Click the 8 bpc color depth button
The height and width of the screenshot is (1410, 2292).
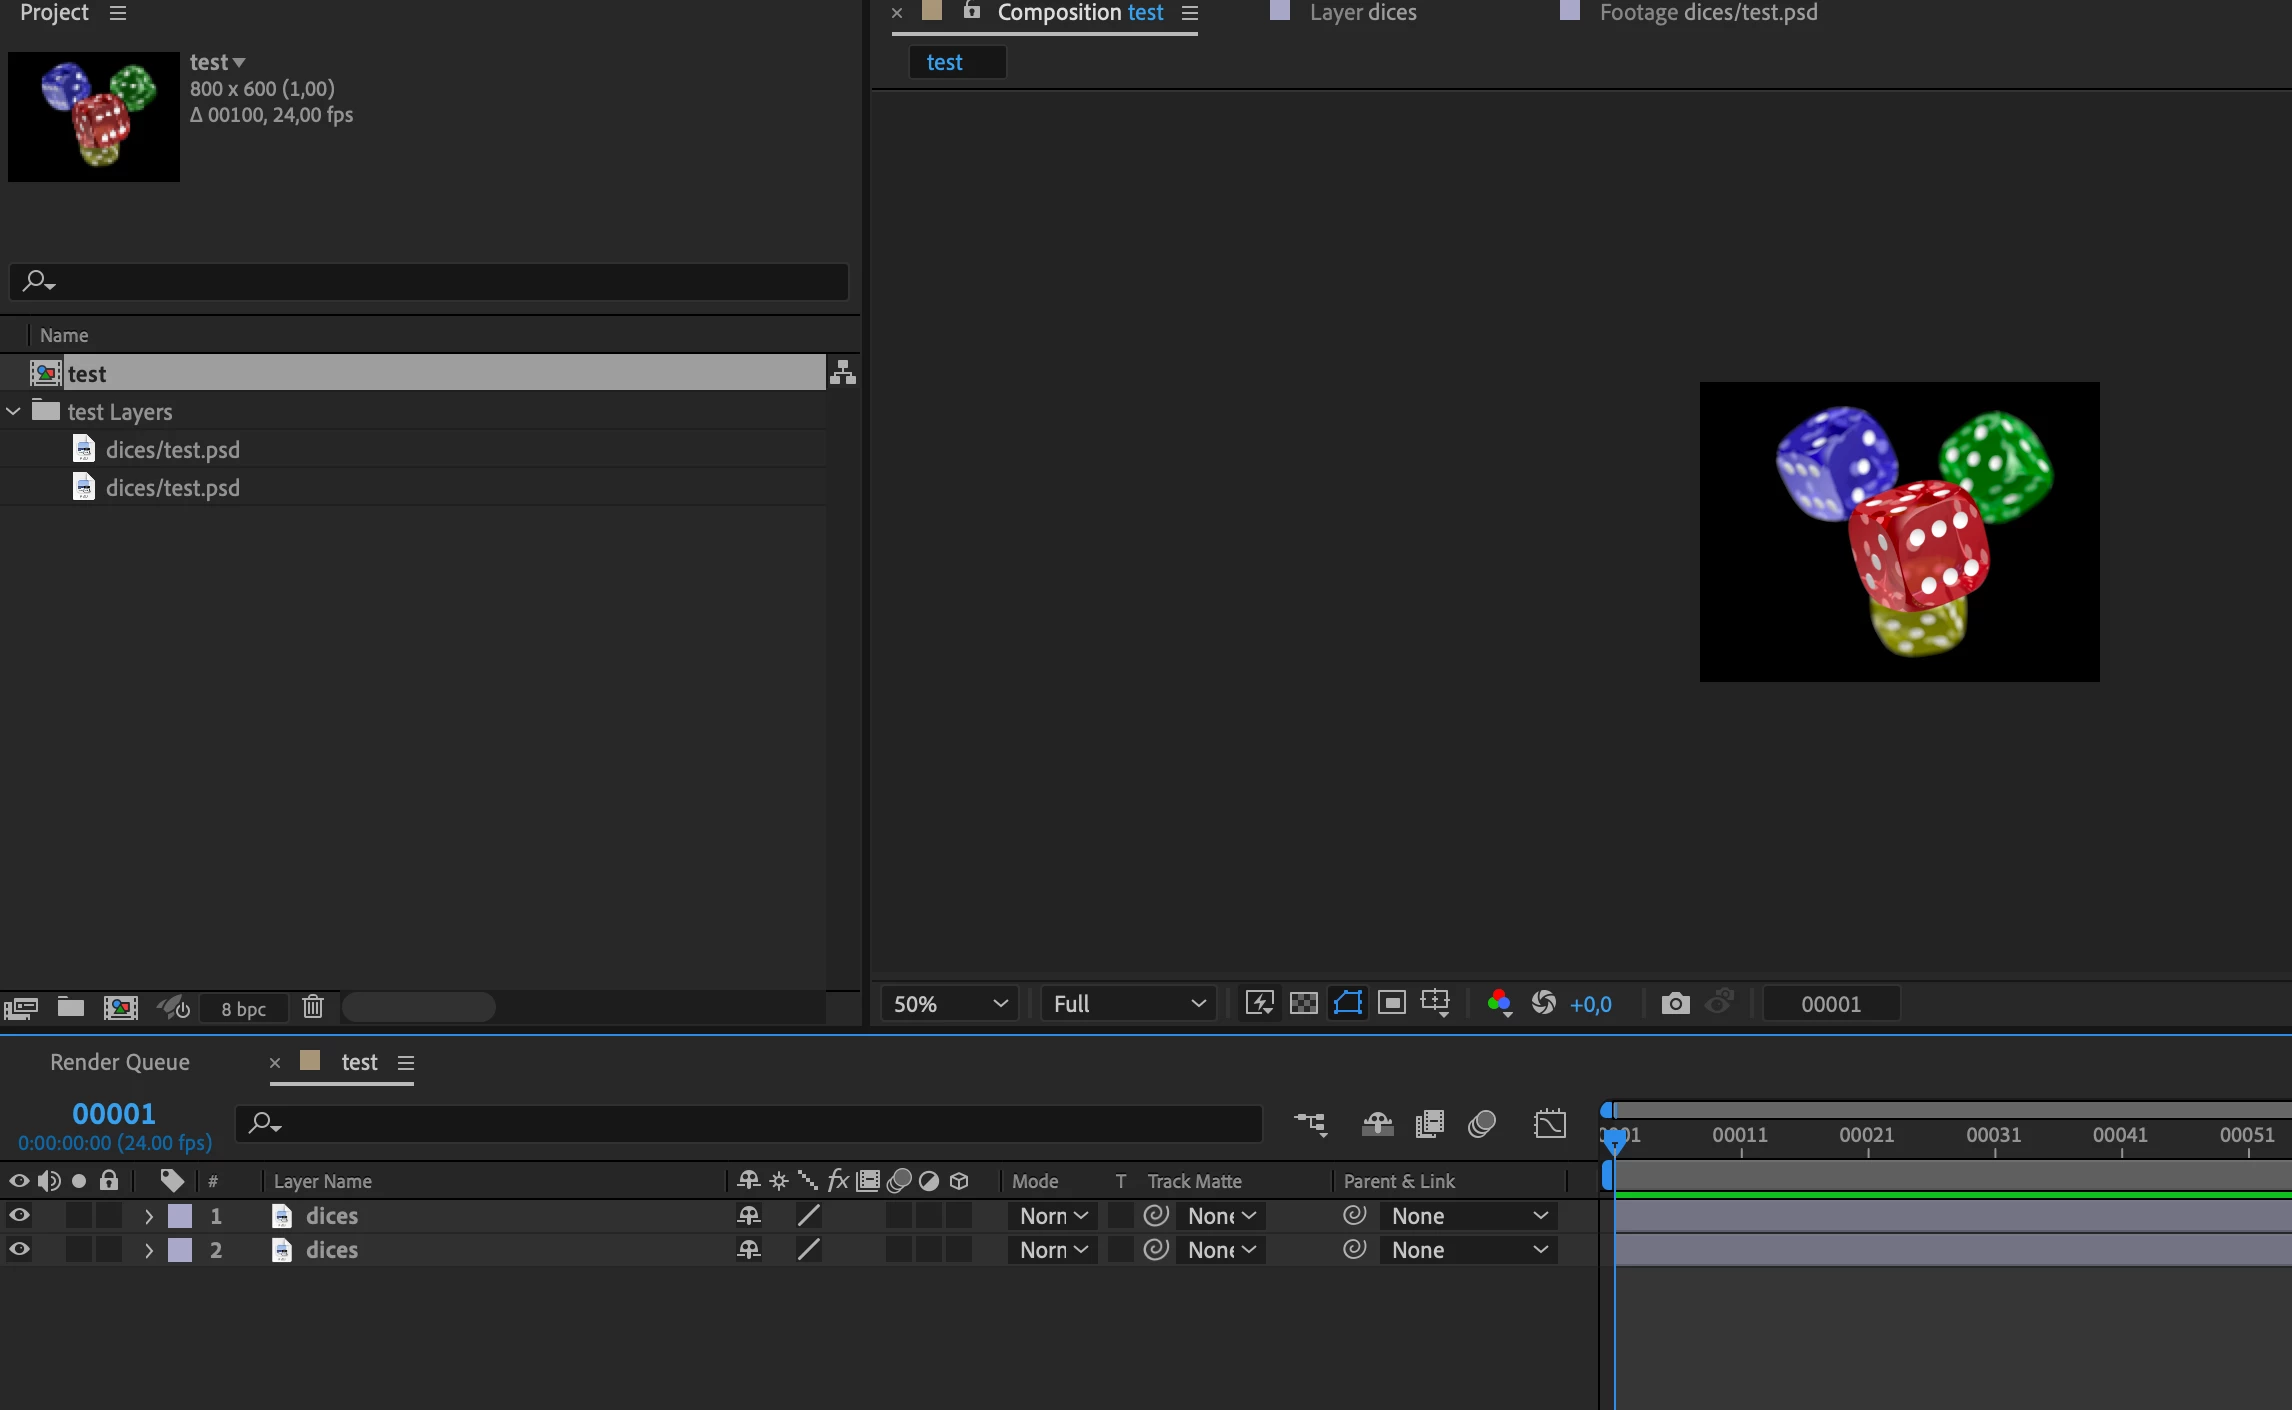(x=243, y=1009)
